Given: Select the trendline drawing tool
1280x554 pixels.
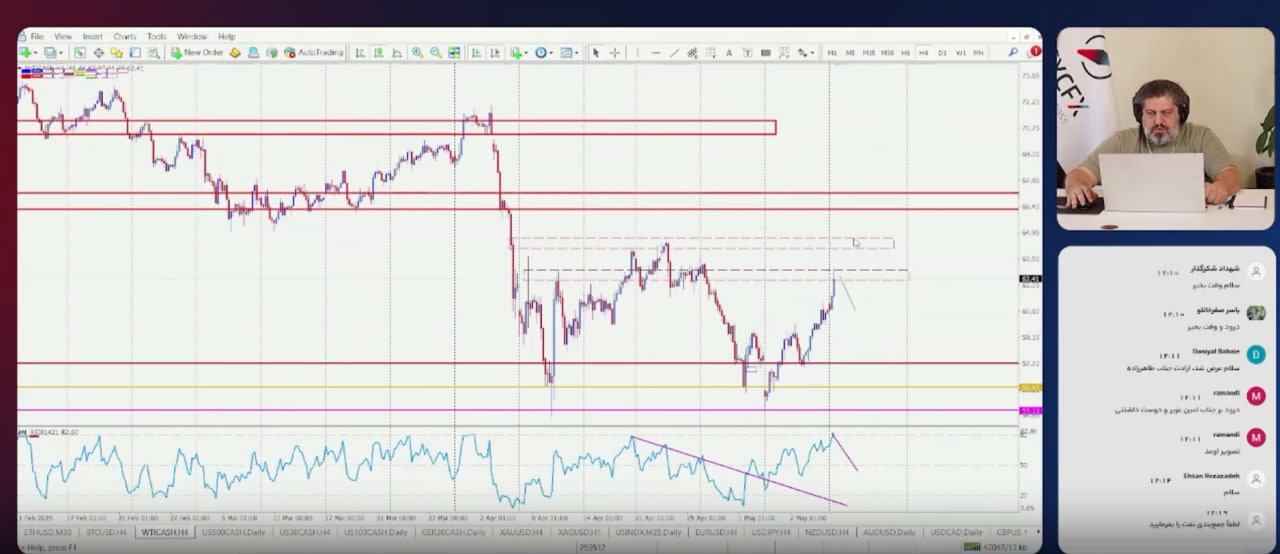Looking at the screenshot, I should tap(674, 53).
